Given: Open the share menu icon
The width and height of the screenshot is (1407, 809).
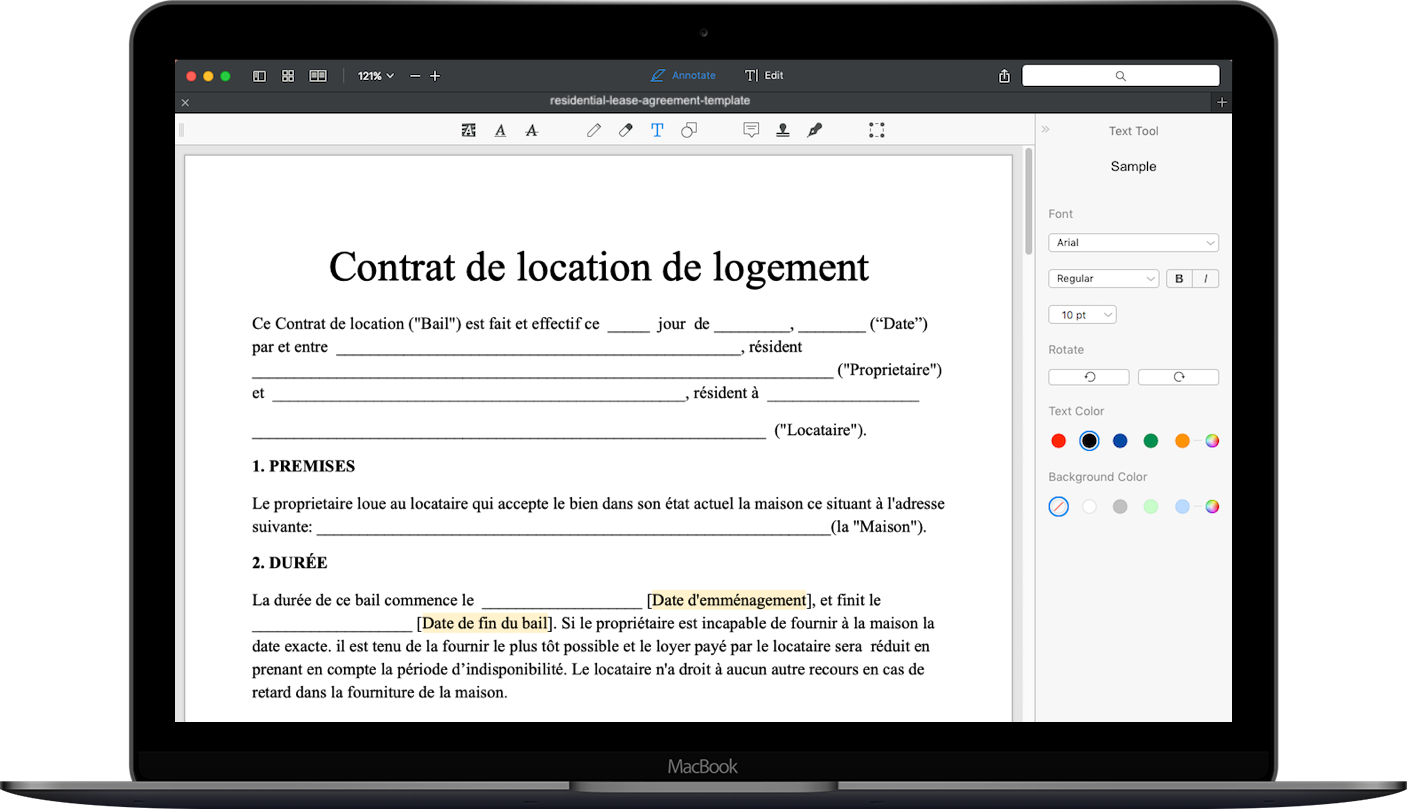Looking at the screenshot, I should click(1004, 76).
